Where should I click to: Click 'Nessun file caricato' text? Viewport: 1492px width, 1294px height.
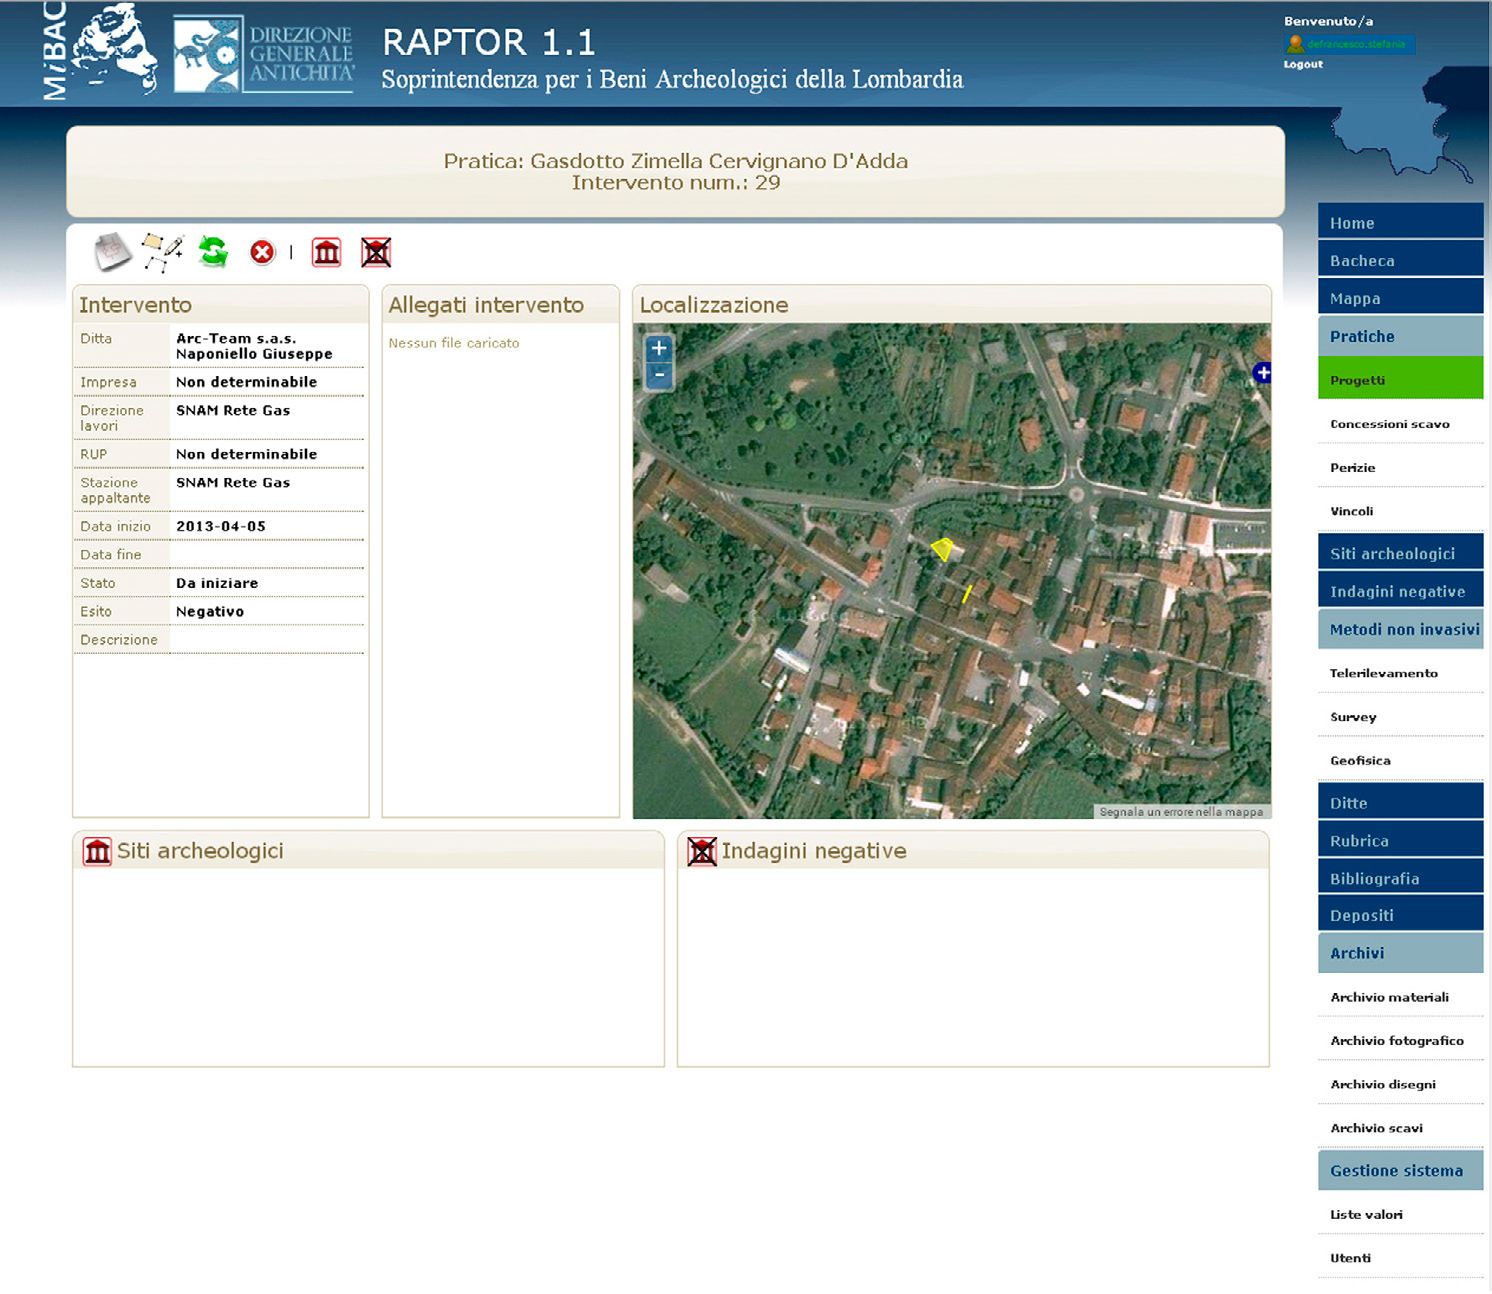point(454,343)
